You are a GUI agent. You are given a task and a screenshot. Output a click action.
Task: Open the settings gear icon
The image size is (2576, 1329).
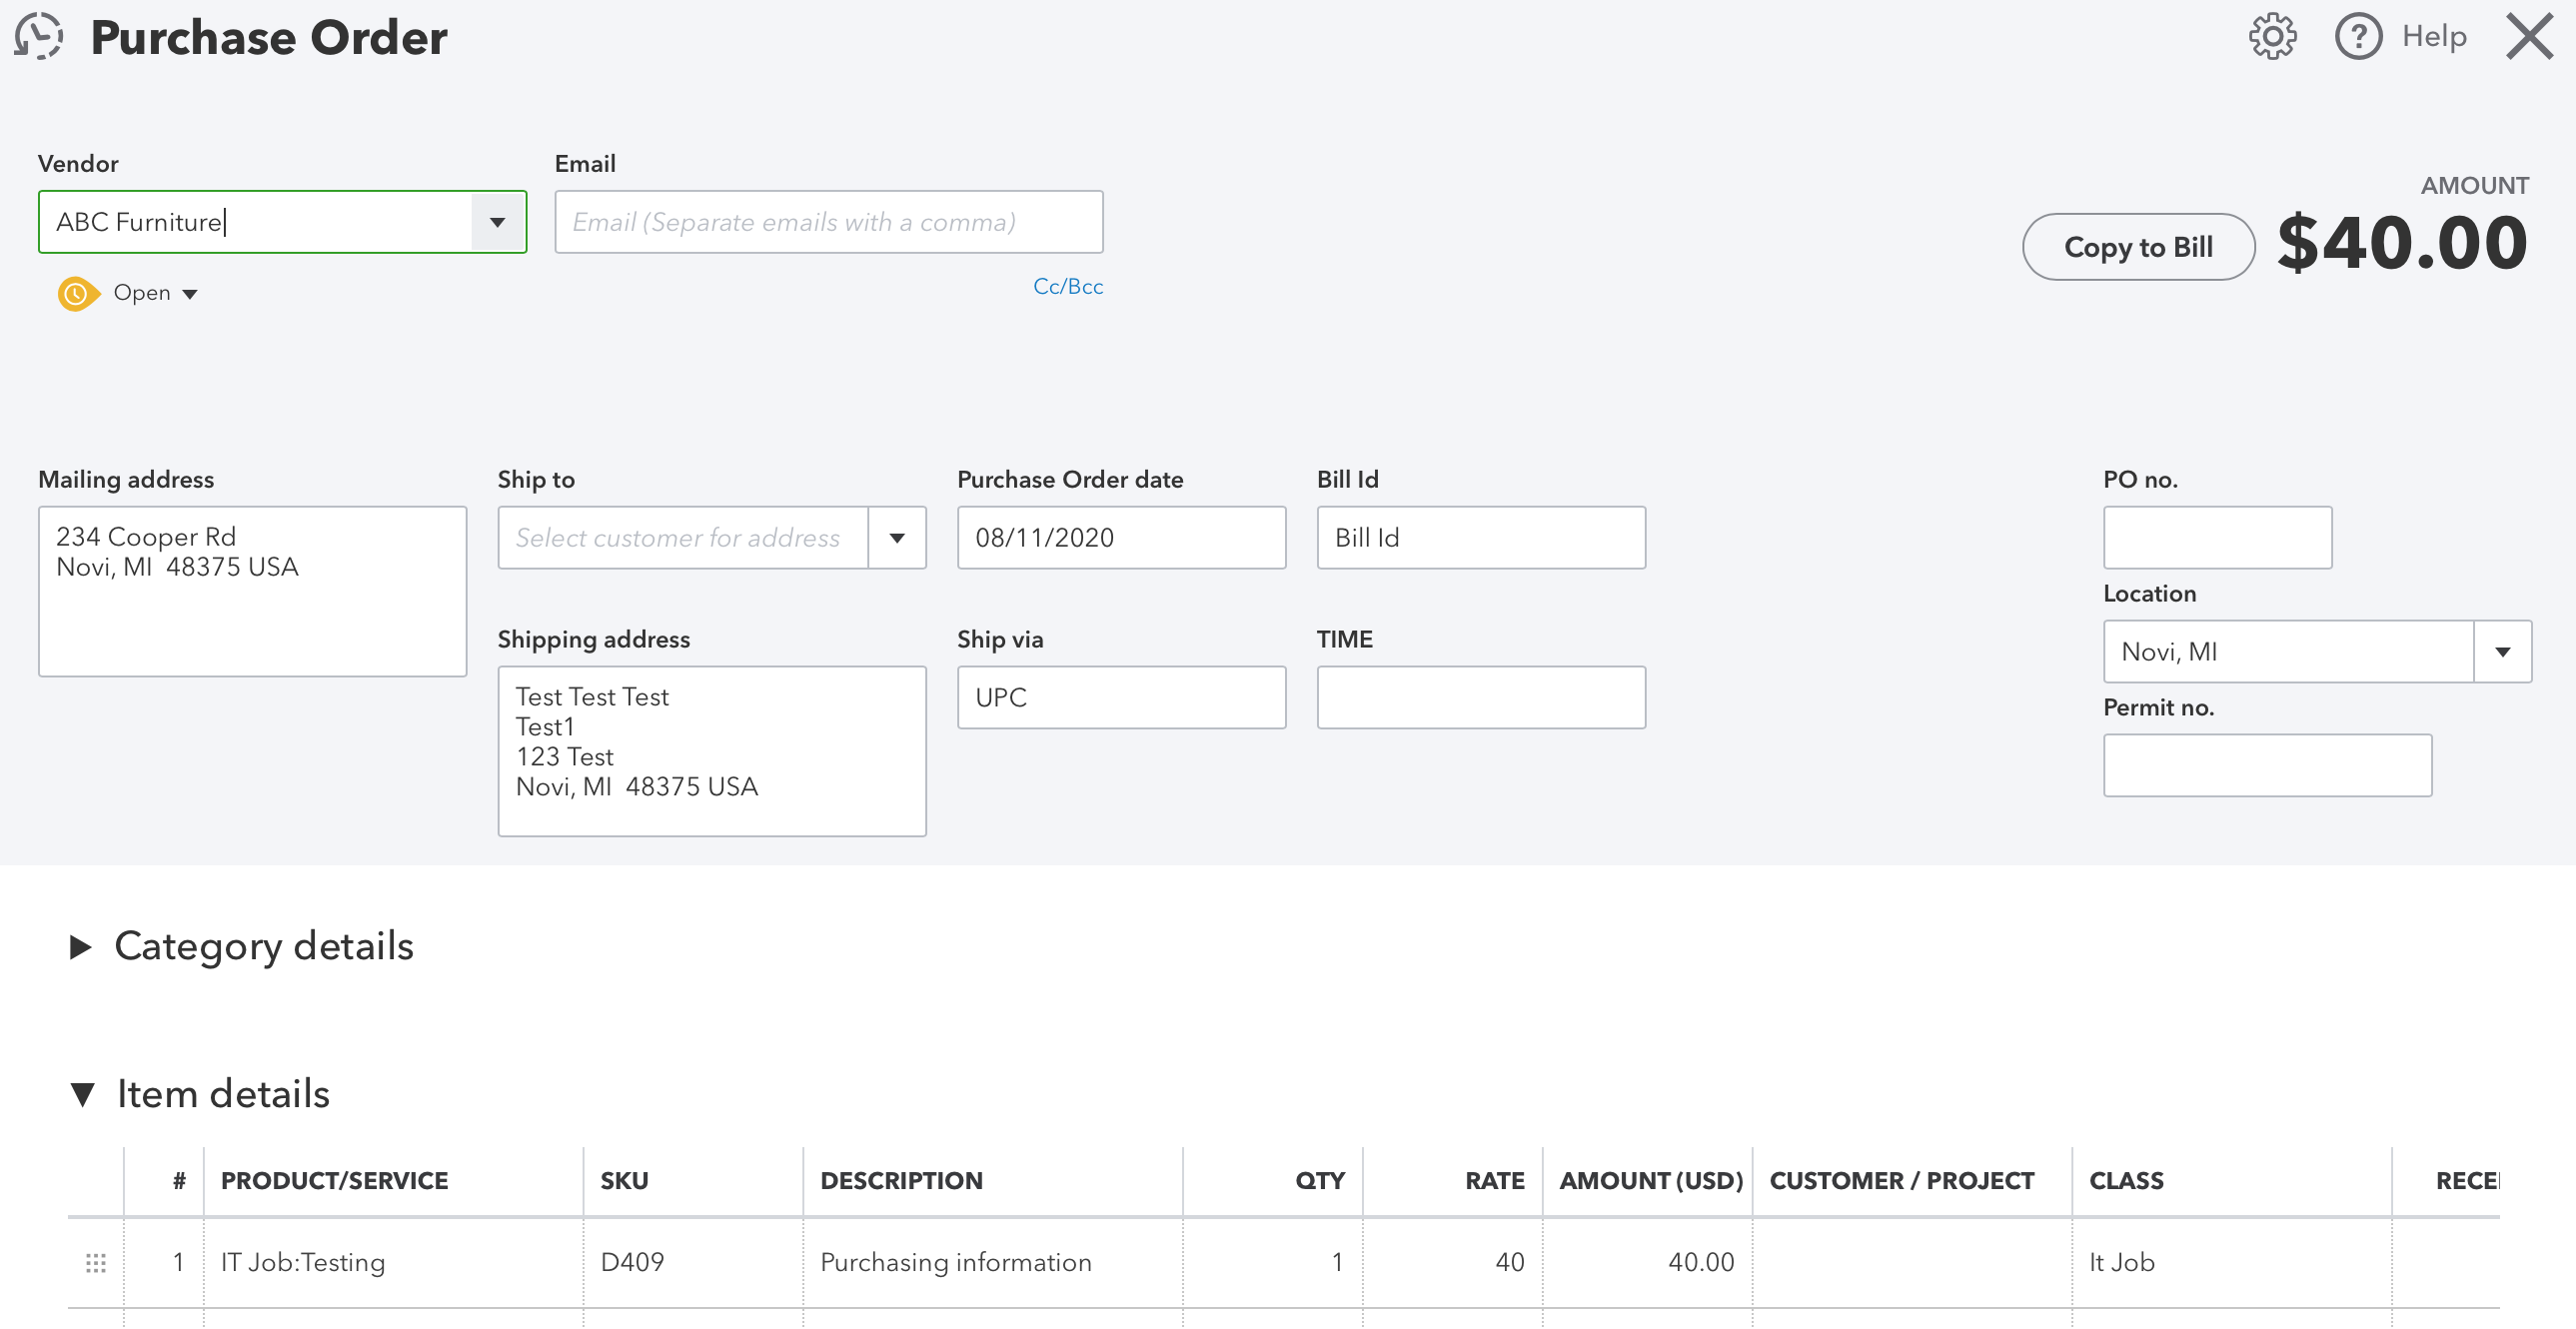pos(2272,37)
